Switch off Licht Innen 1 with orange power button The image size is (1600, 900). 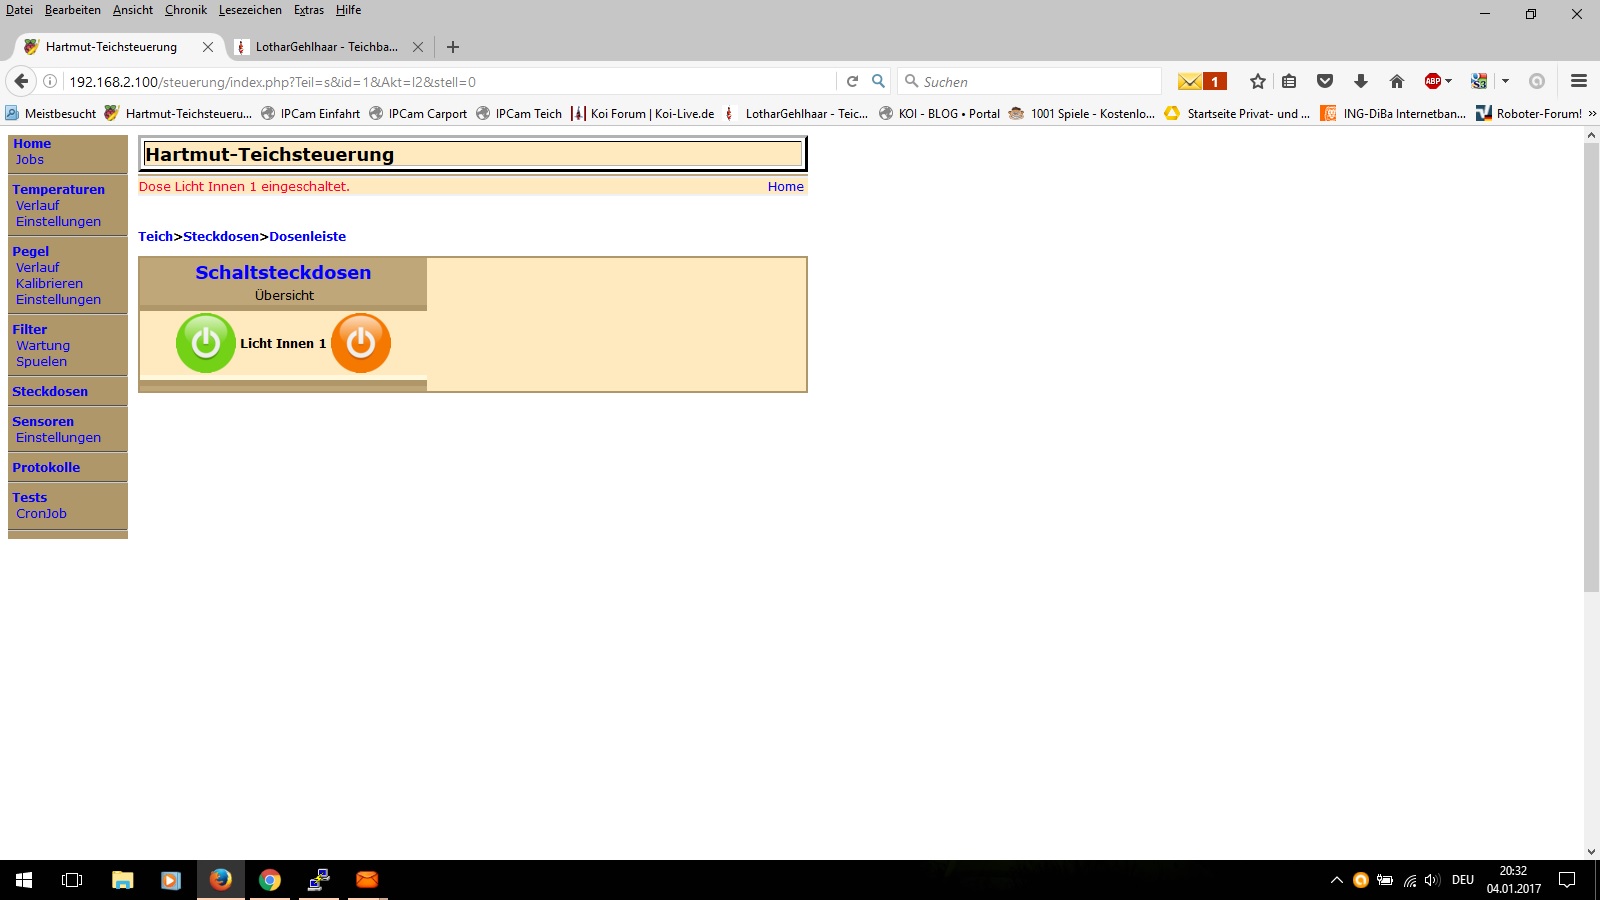361,343
